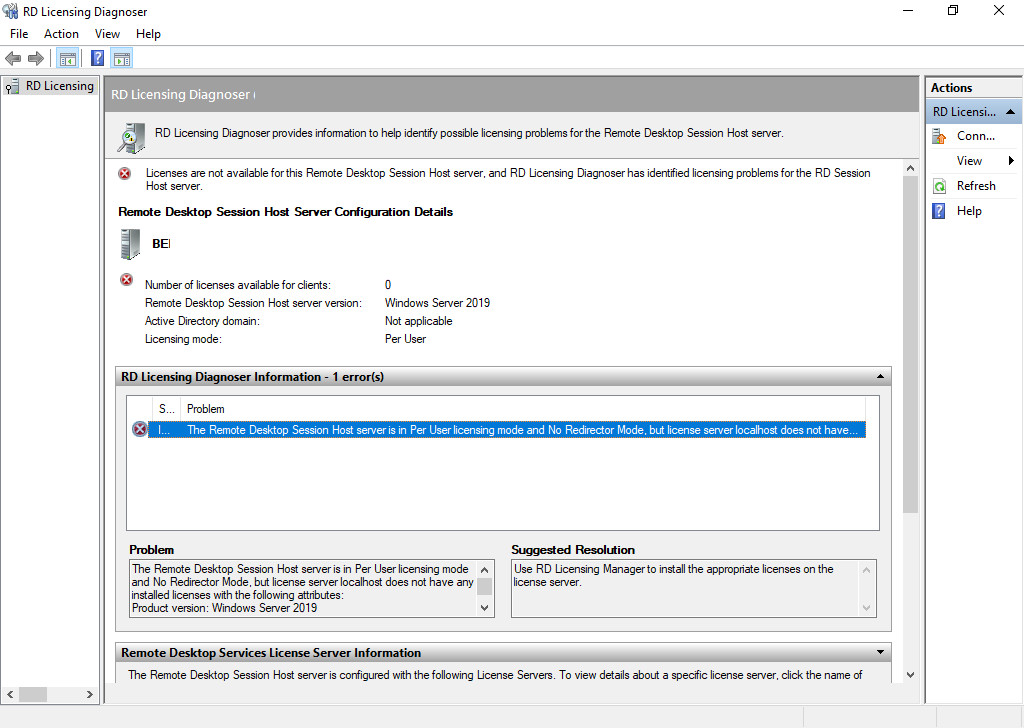
Task: Select the Per User licensing error row
Action: [x=500, y=430]
